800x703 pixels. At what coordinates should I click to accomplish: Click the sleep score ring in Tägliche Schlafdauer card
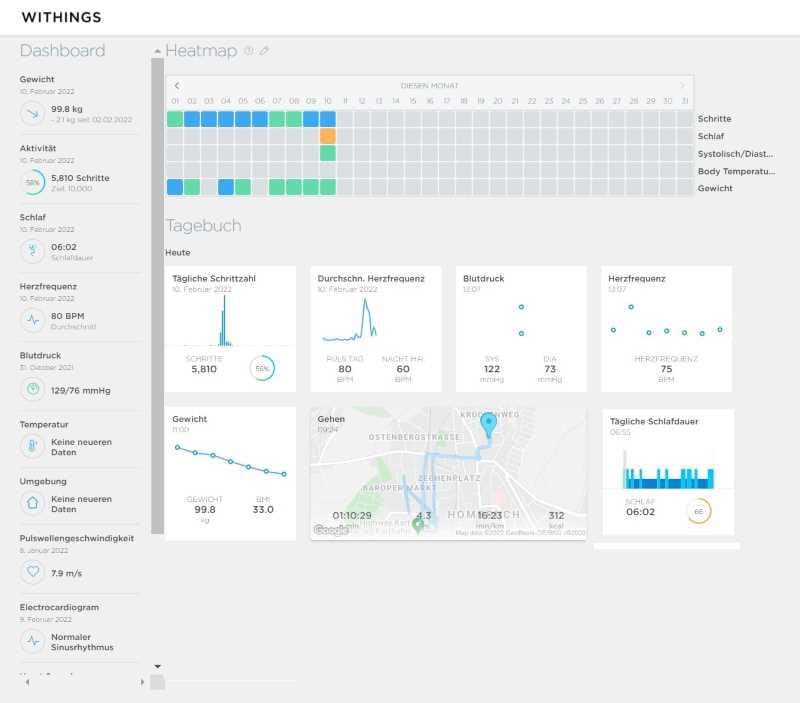(x=698, y=511)
